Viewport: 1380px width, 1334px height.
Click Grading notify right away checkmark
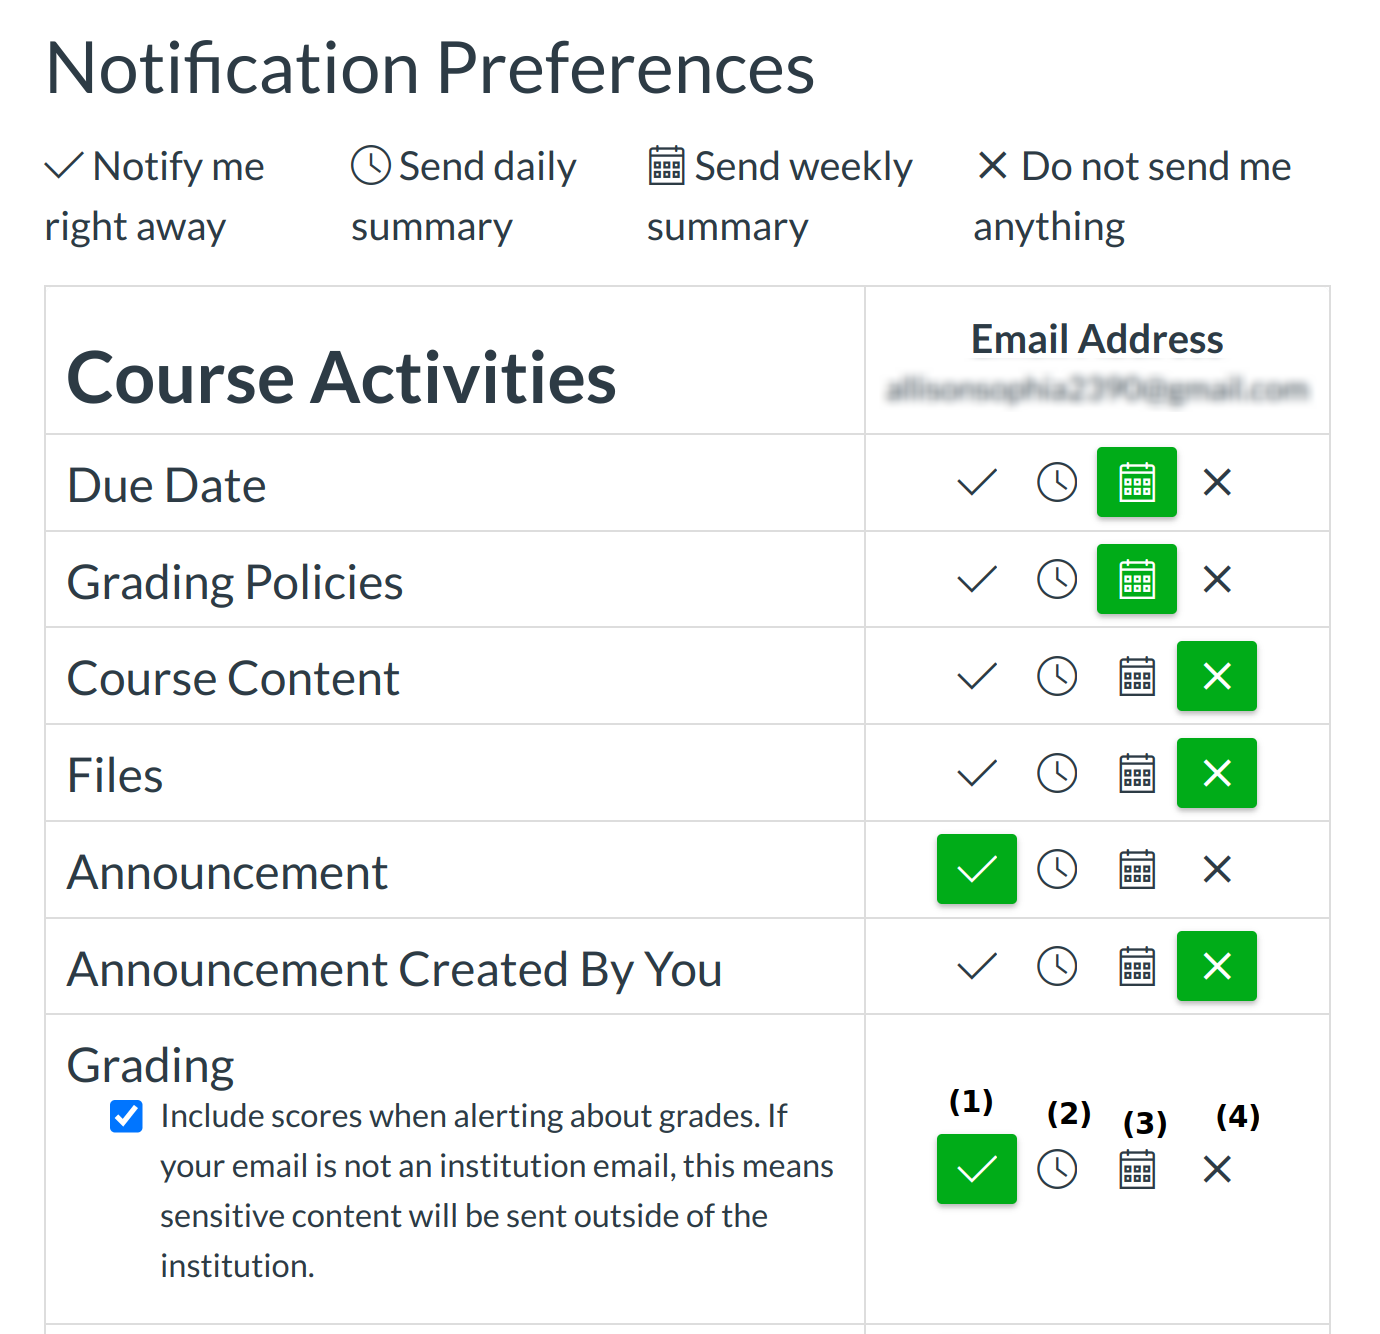point(976,1169)
